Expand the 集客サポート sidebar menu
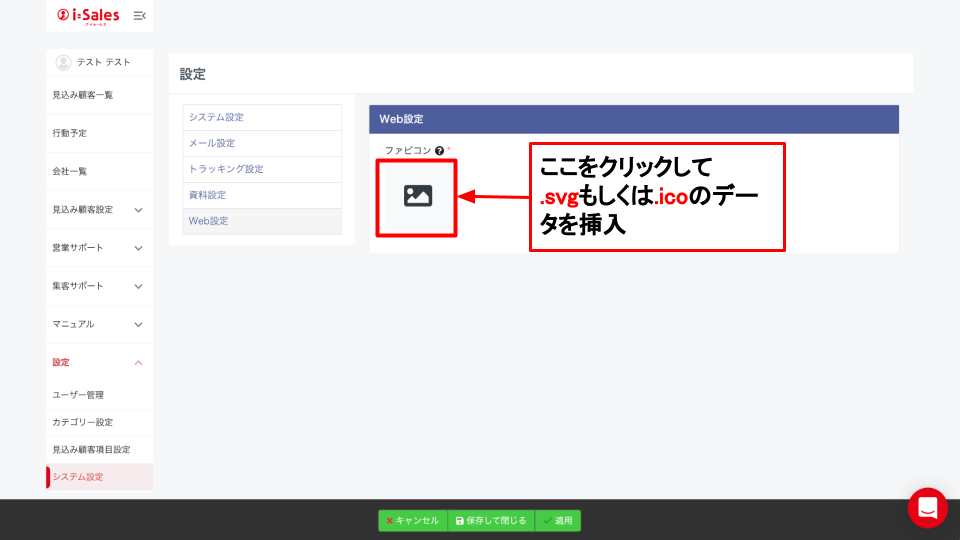 pyautogui.click(x=138, y=286)
